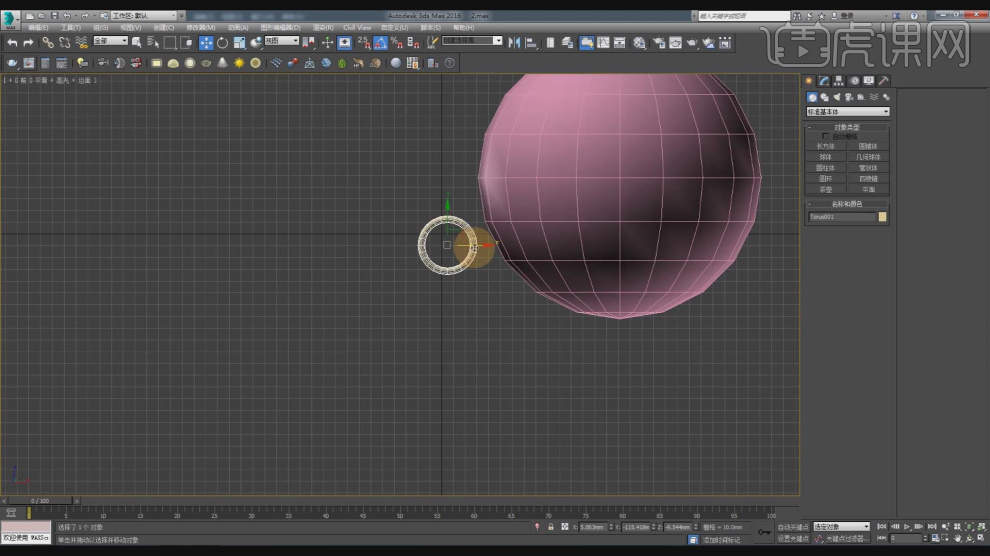Click the 圆柱体 cylinder primitive button
The image size is (990, 556).
click(x=826, y=168)
